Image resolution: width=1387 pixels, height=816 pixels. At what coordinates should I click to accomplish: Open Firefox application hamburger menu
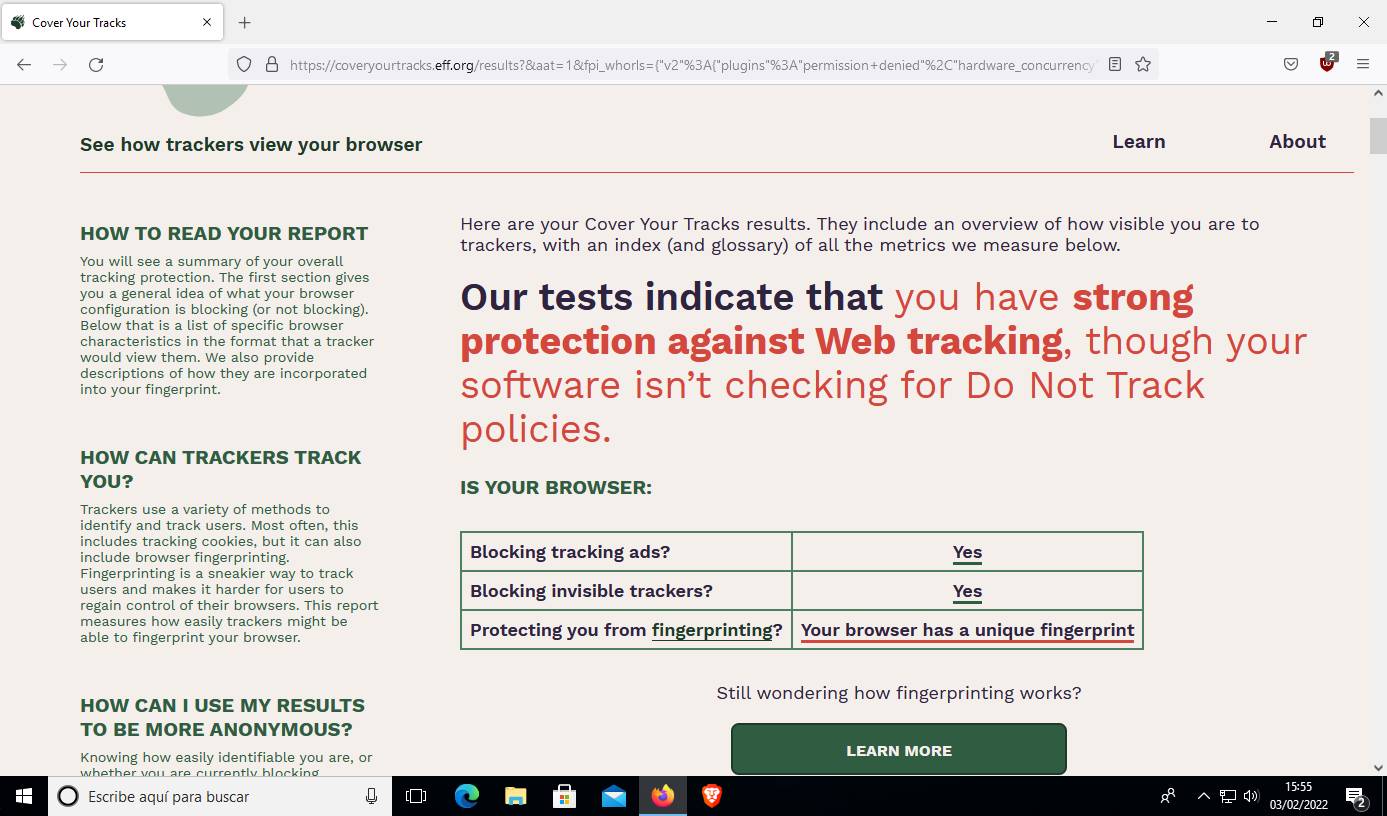[1363, 65]
